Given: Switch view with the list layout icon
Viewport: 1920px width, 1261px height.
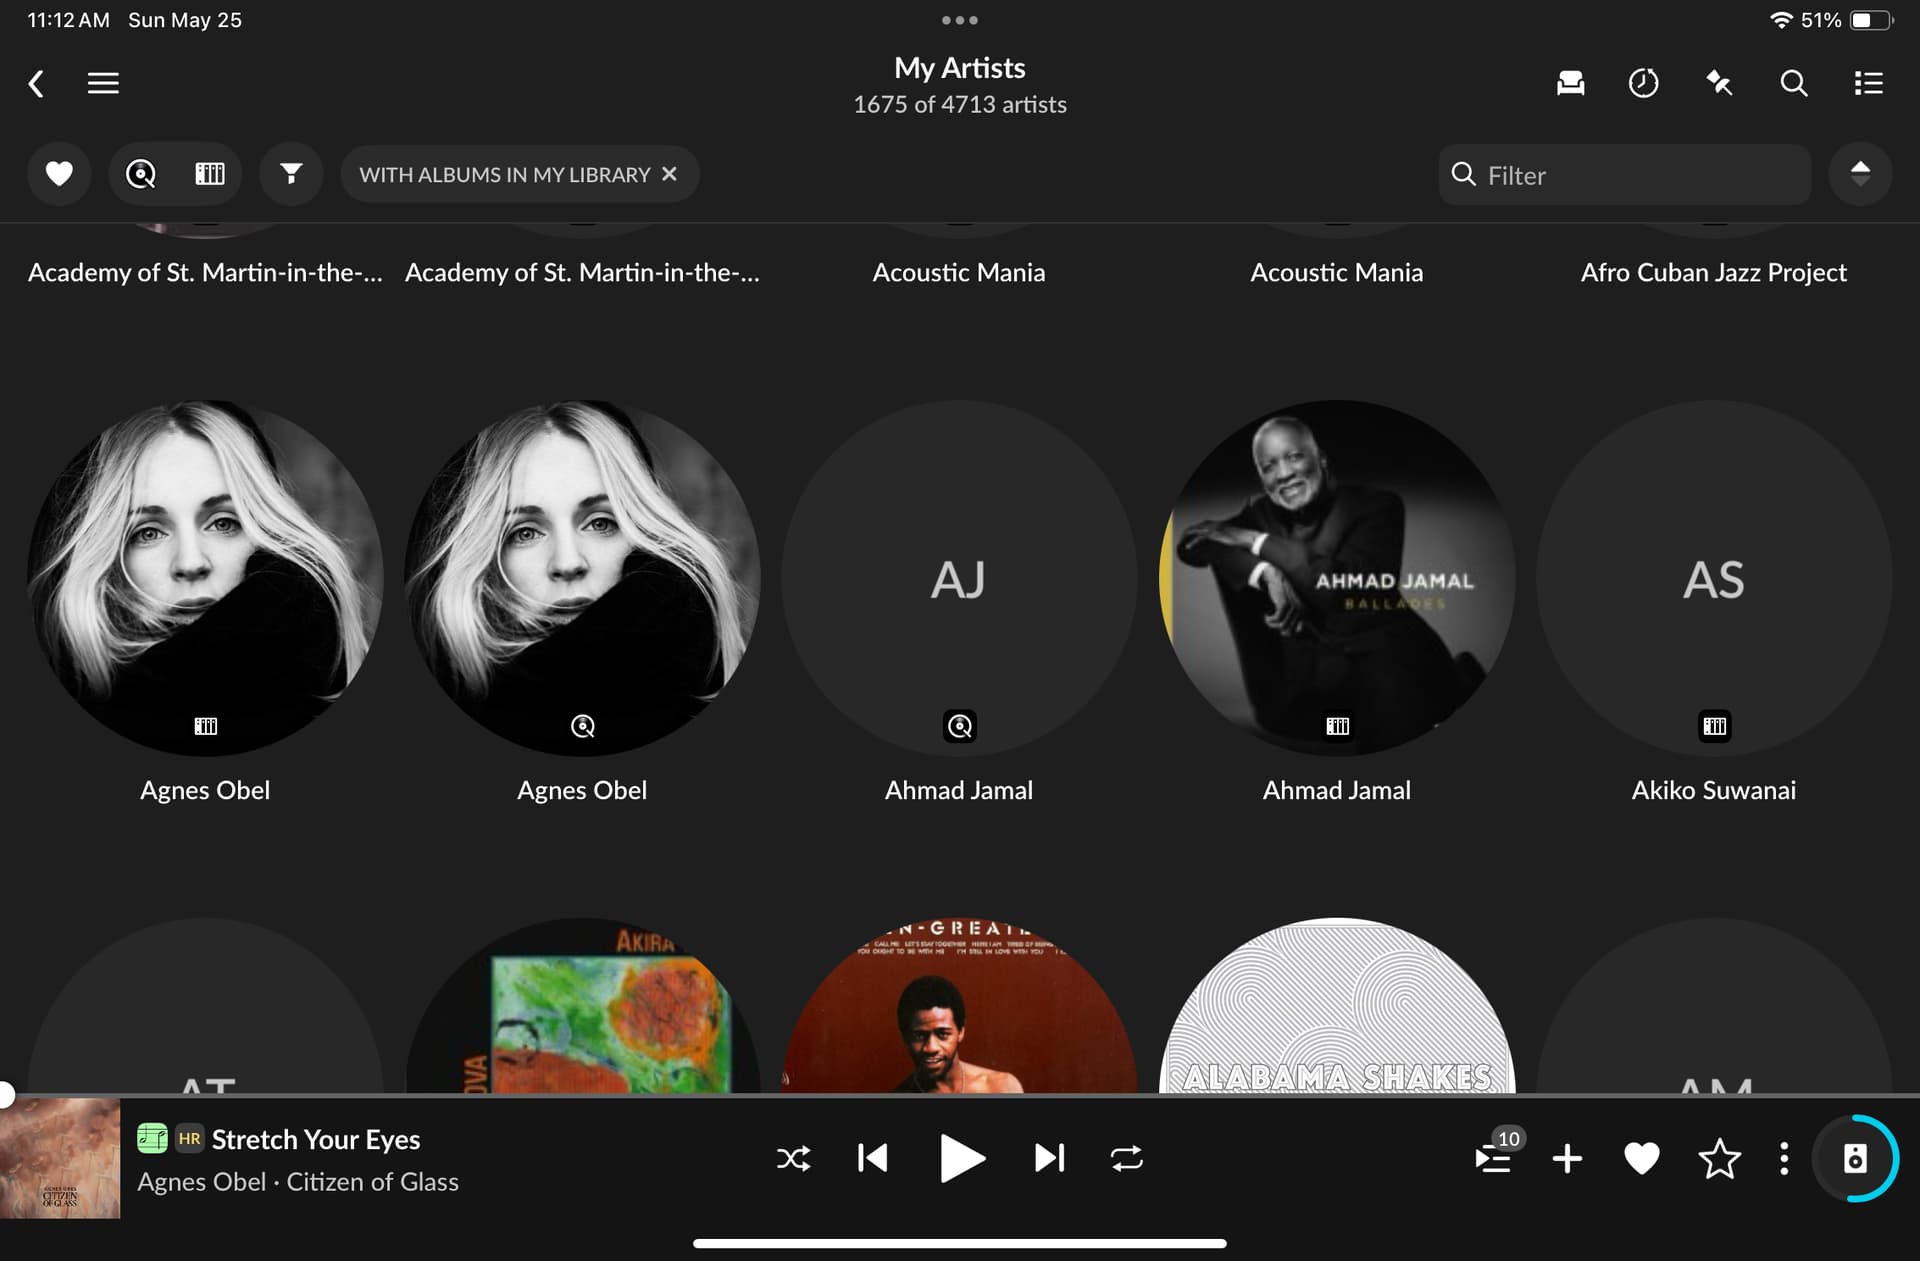Looking at the screenshot, I should point(1868,83).
